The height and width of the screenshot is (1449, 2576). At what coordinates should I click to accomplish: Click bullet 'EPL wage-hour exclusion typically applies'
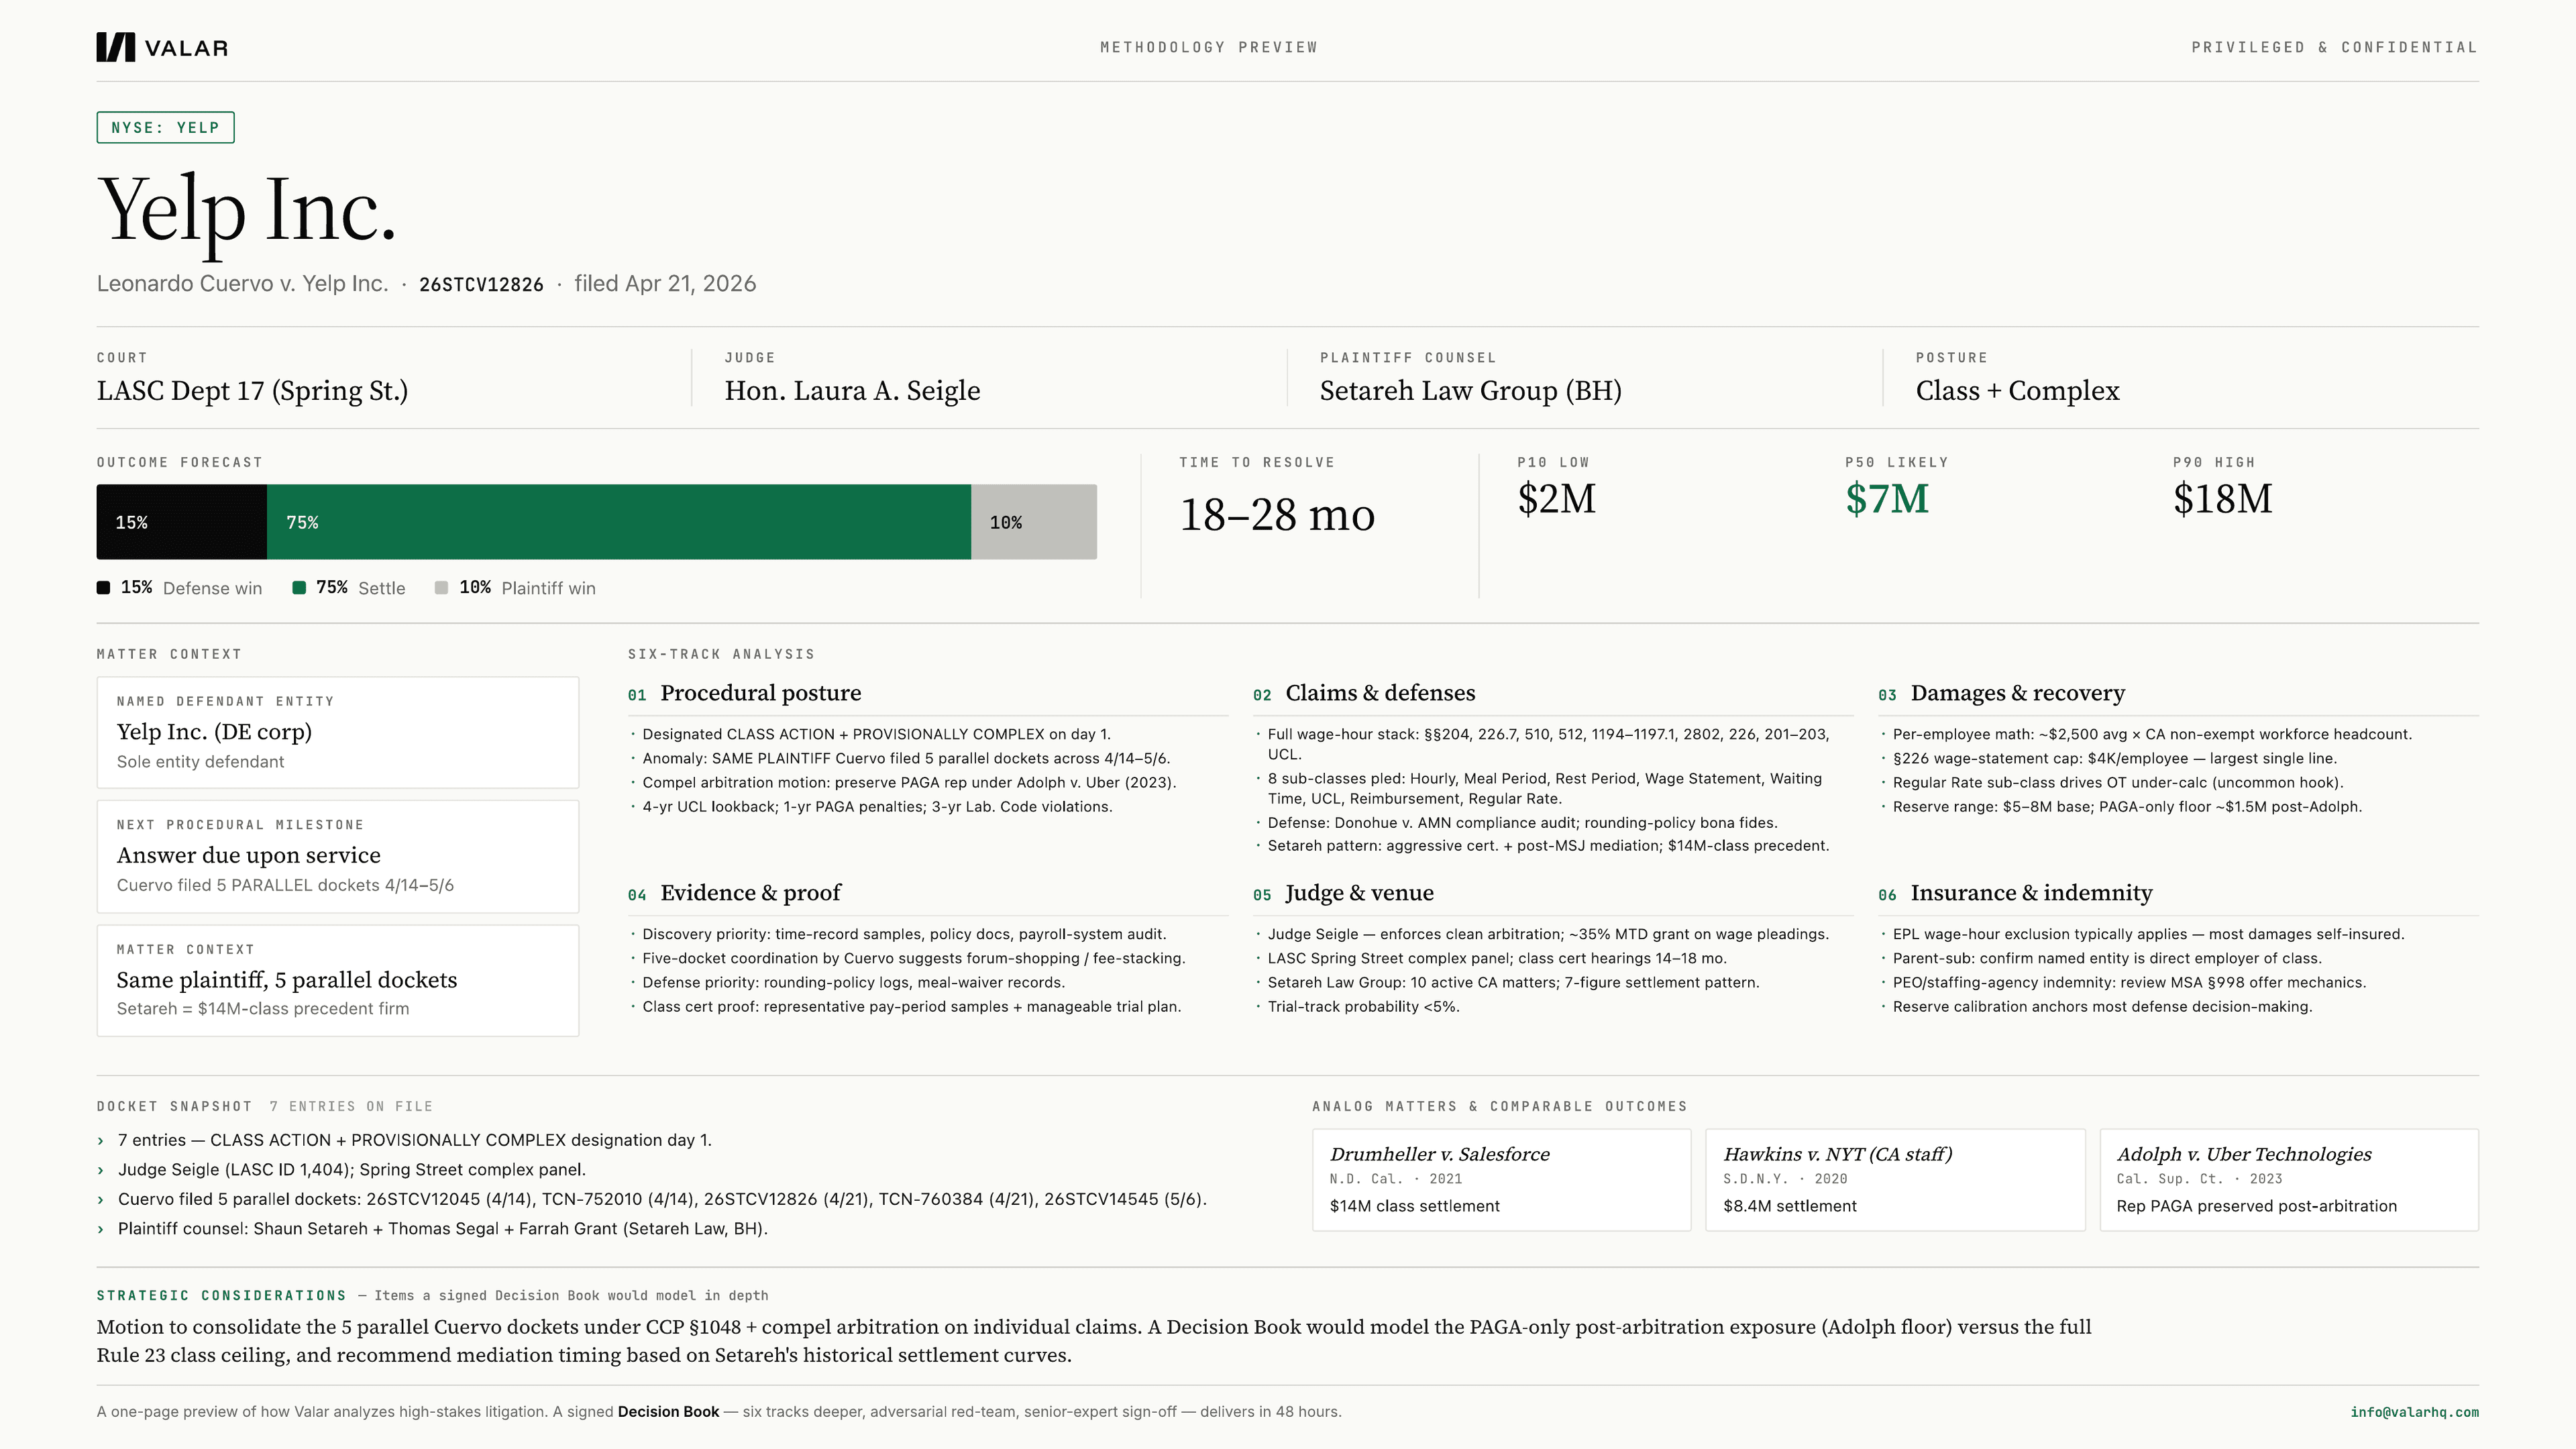tap(2148, 934)
